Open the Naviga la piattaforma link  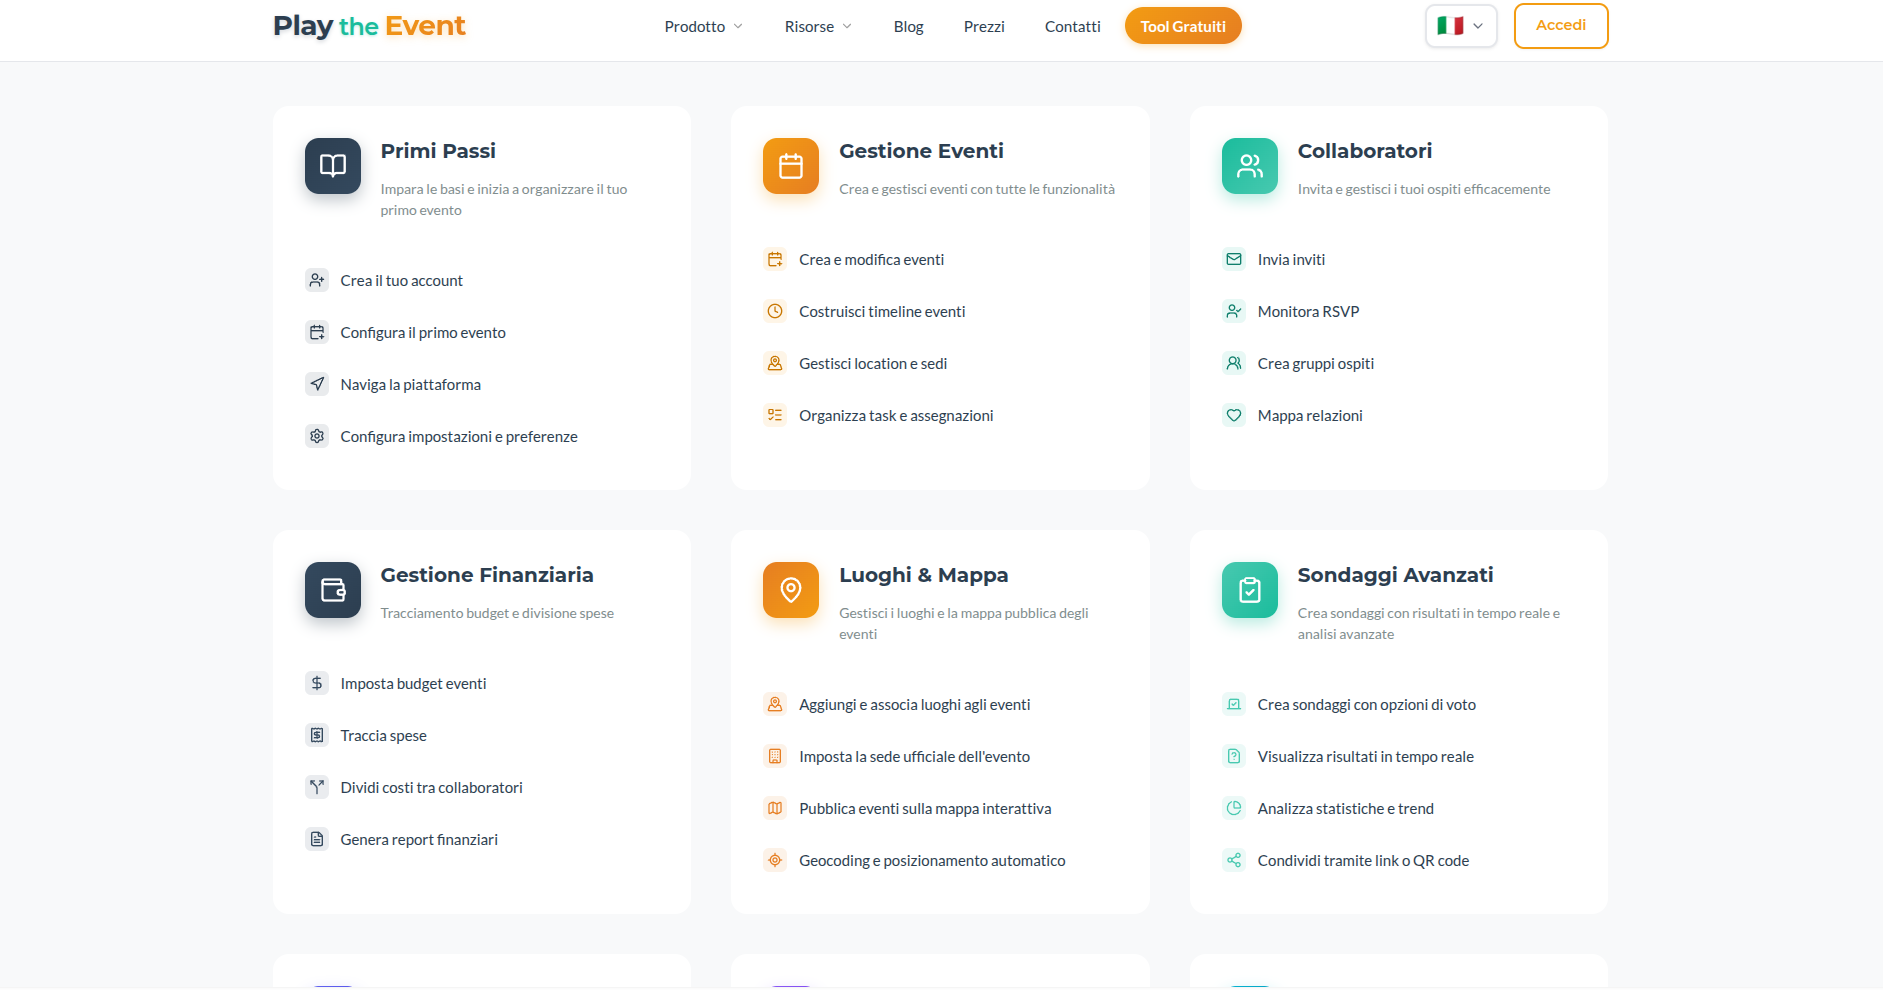[410, 385]
